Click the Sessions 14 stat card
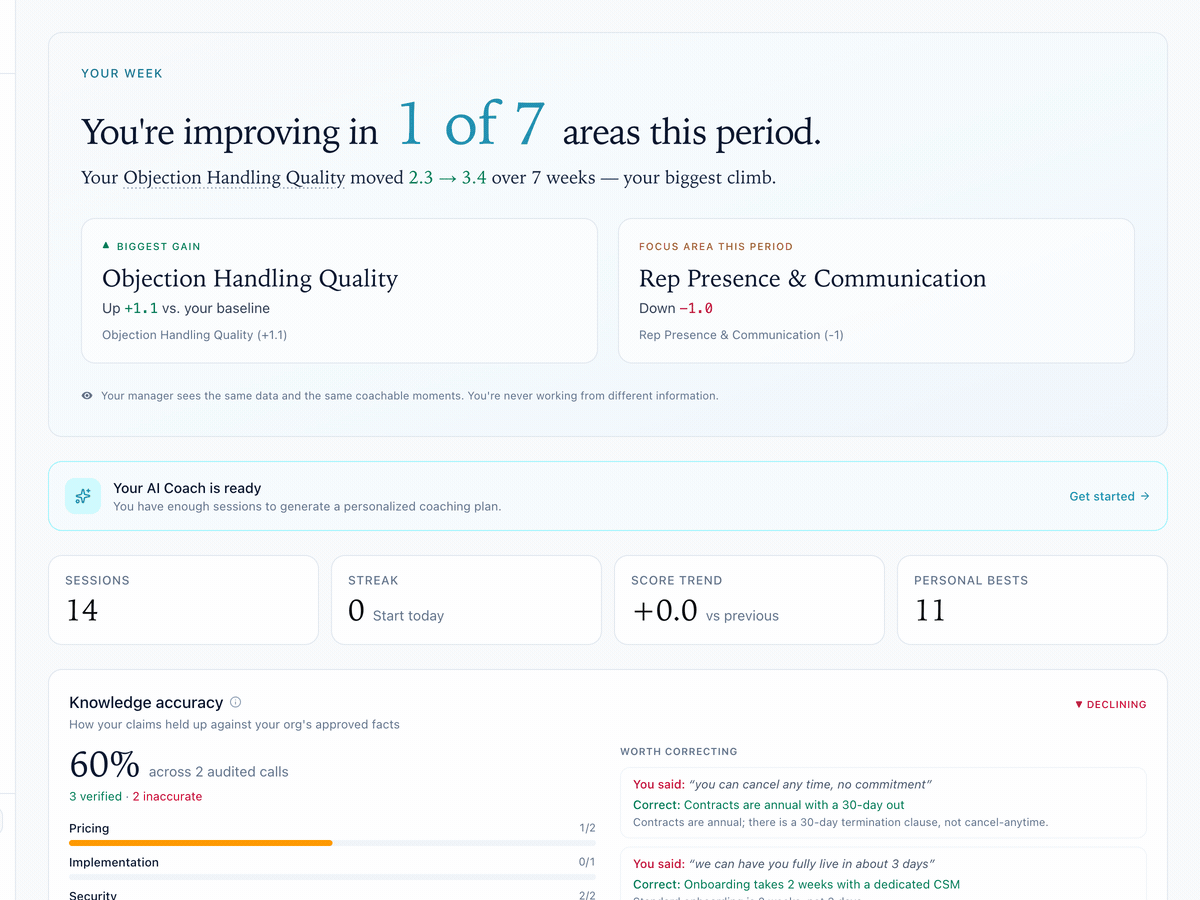1200x900 pixels. coord(183,600)
